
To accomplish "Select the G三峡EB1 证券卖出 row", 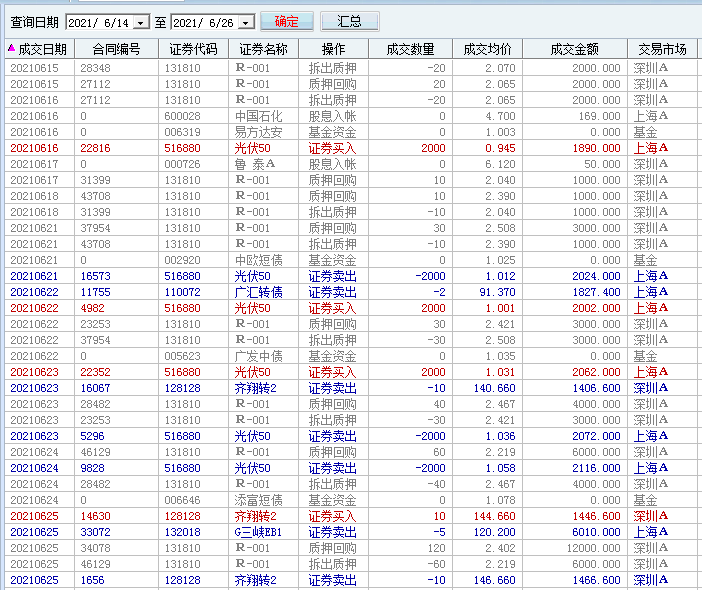I will tap(258, 532).
